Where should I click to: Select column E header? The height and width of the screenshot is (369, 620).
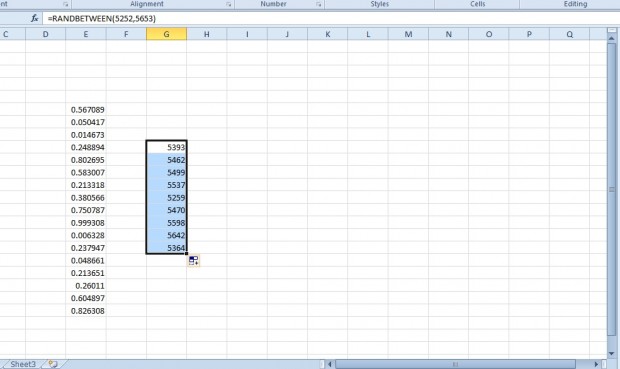86,34
